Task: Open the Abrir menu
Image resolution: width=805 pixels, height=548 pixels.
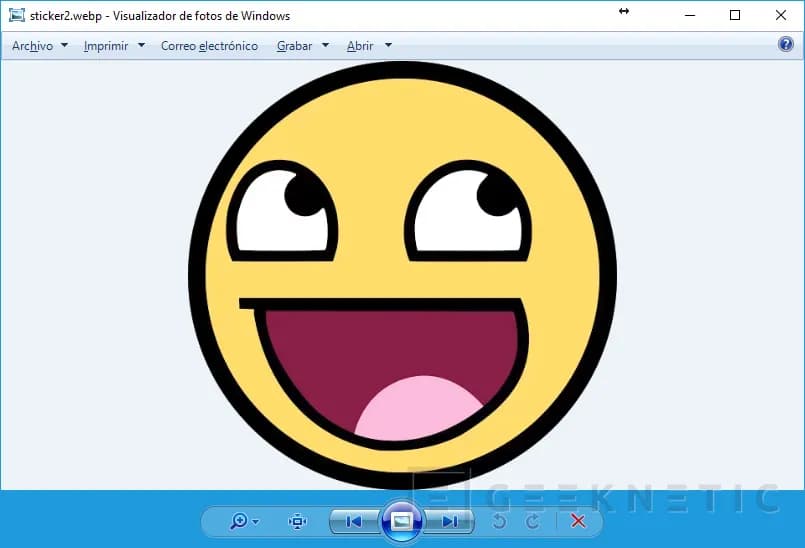Action: tap(360, 46)
